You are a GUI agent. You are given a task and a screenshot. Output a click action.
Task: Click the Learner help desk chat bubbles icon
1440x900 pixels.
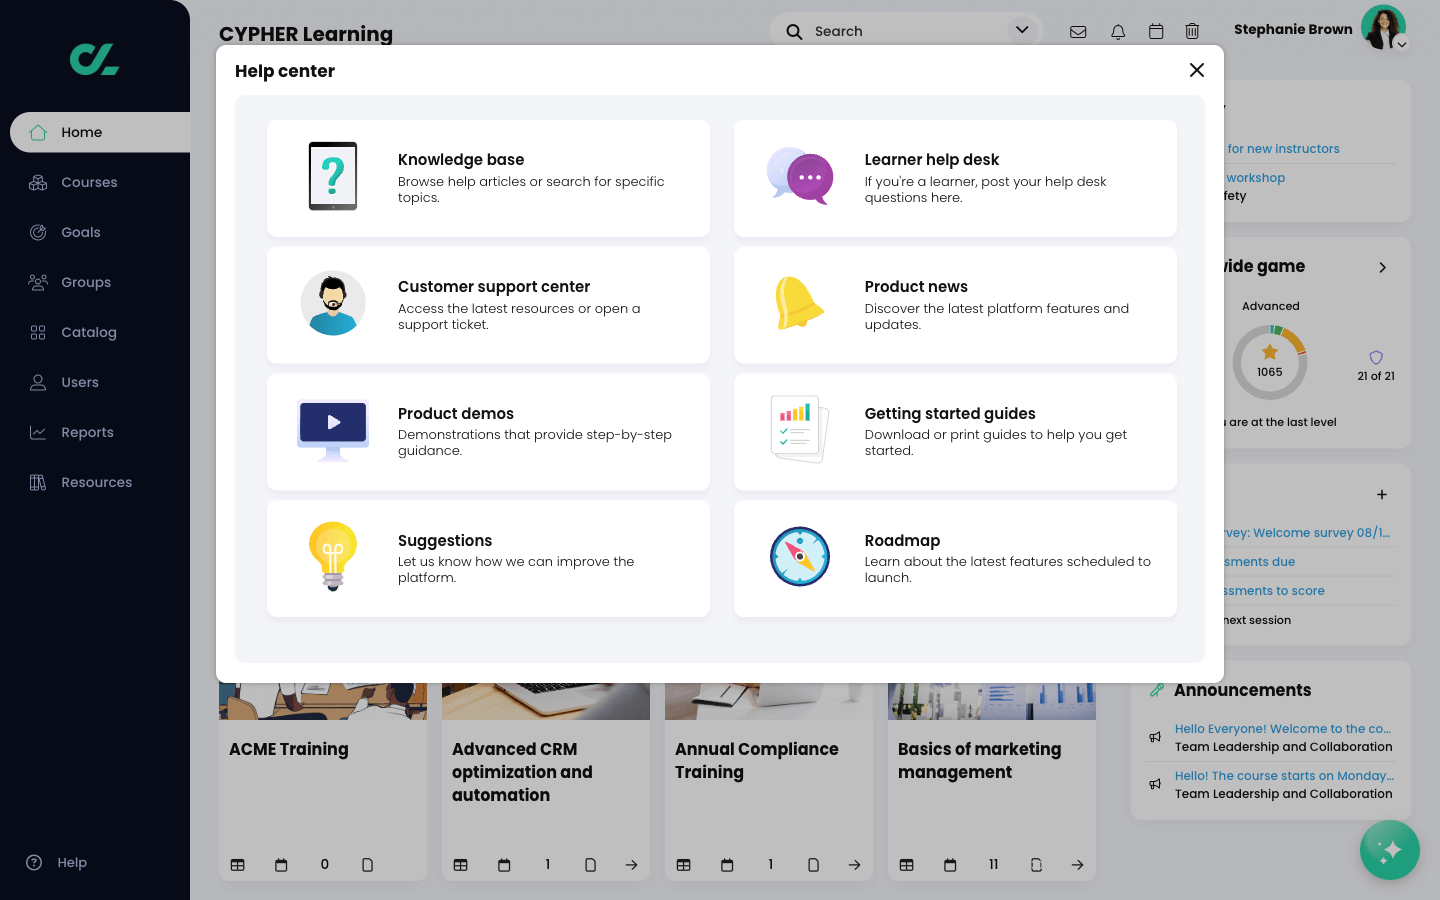click(x=800, y=176)
